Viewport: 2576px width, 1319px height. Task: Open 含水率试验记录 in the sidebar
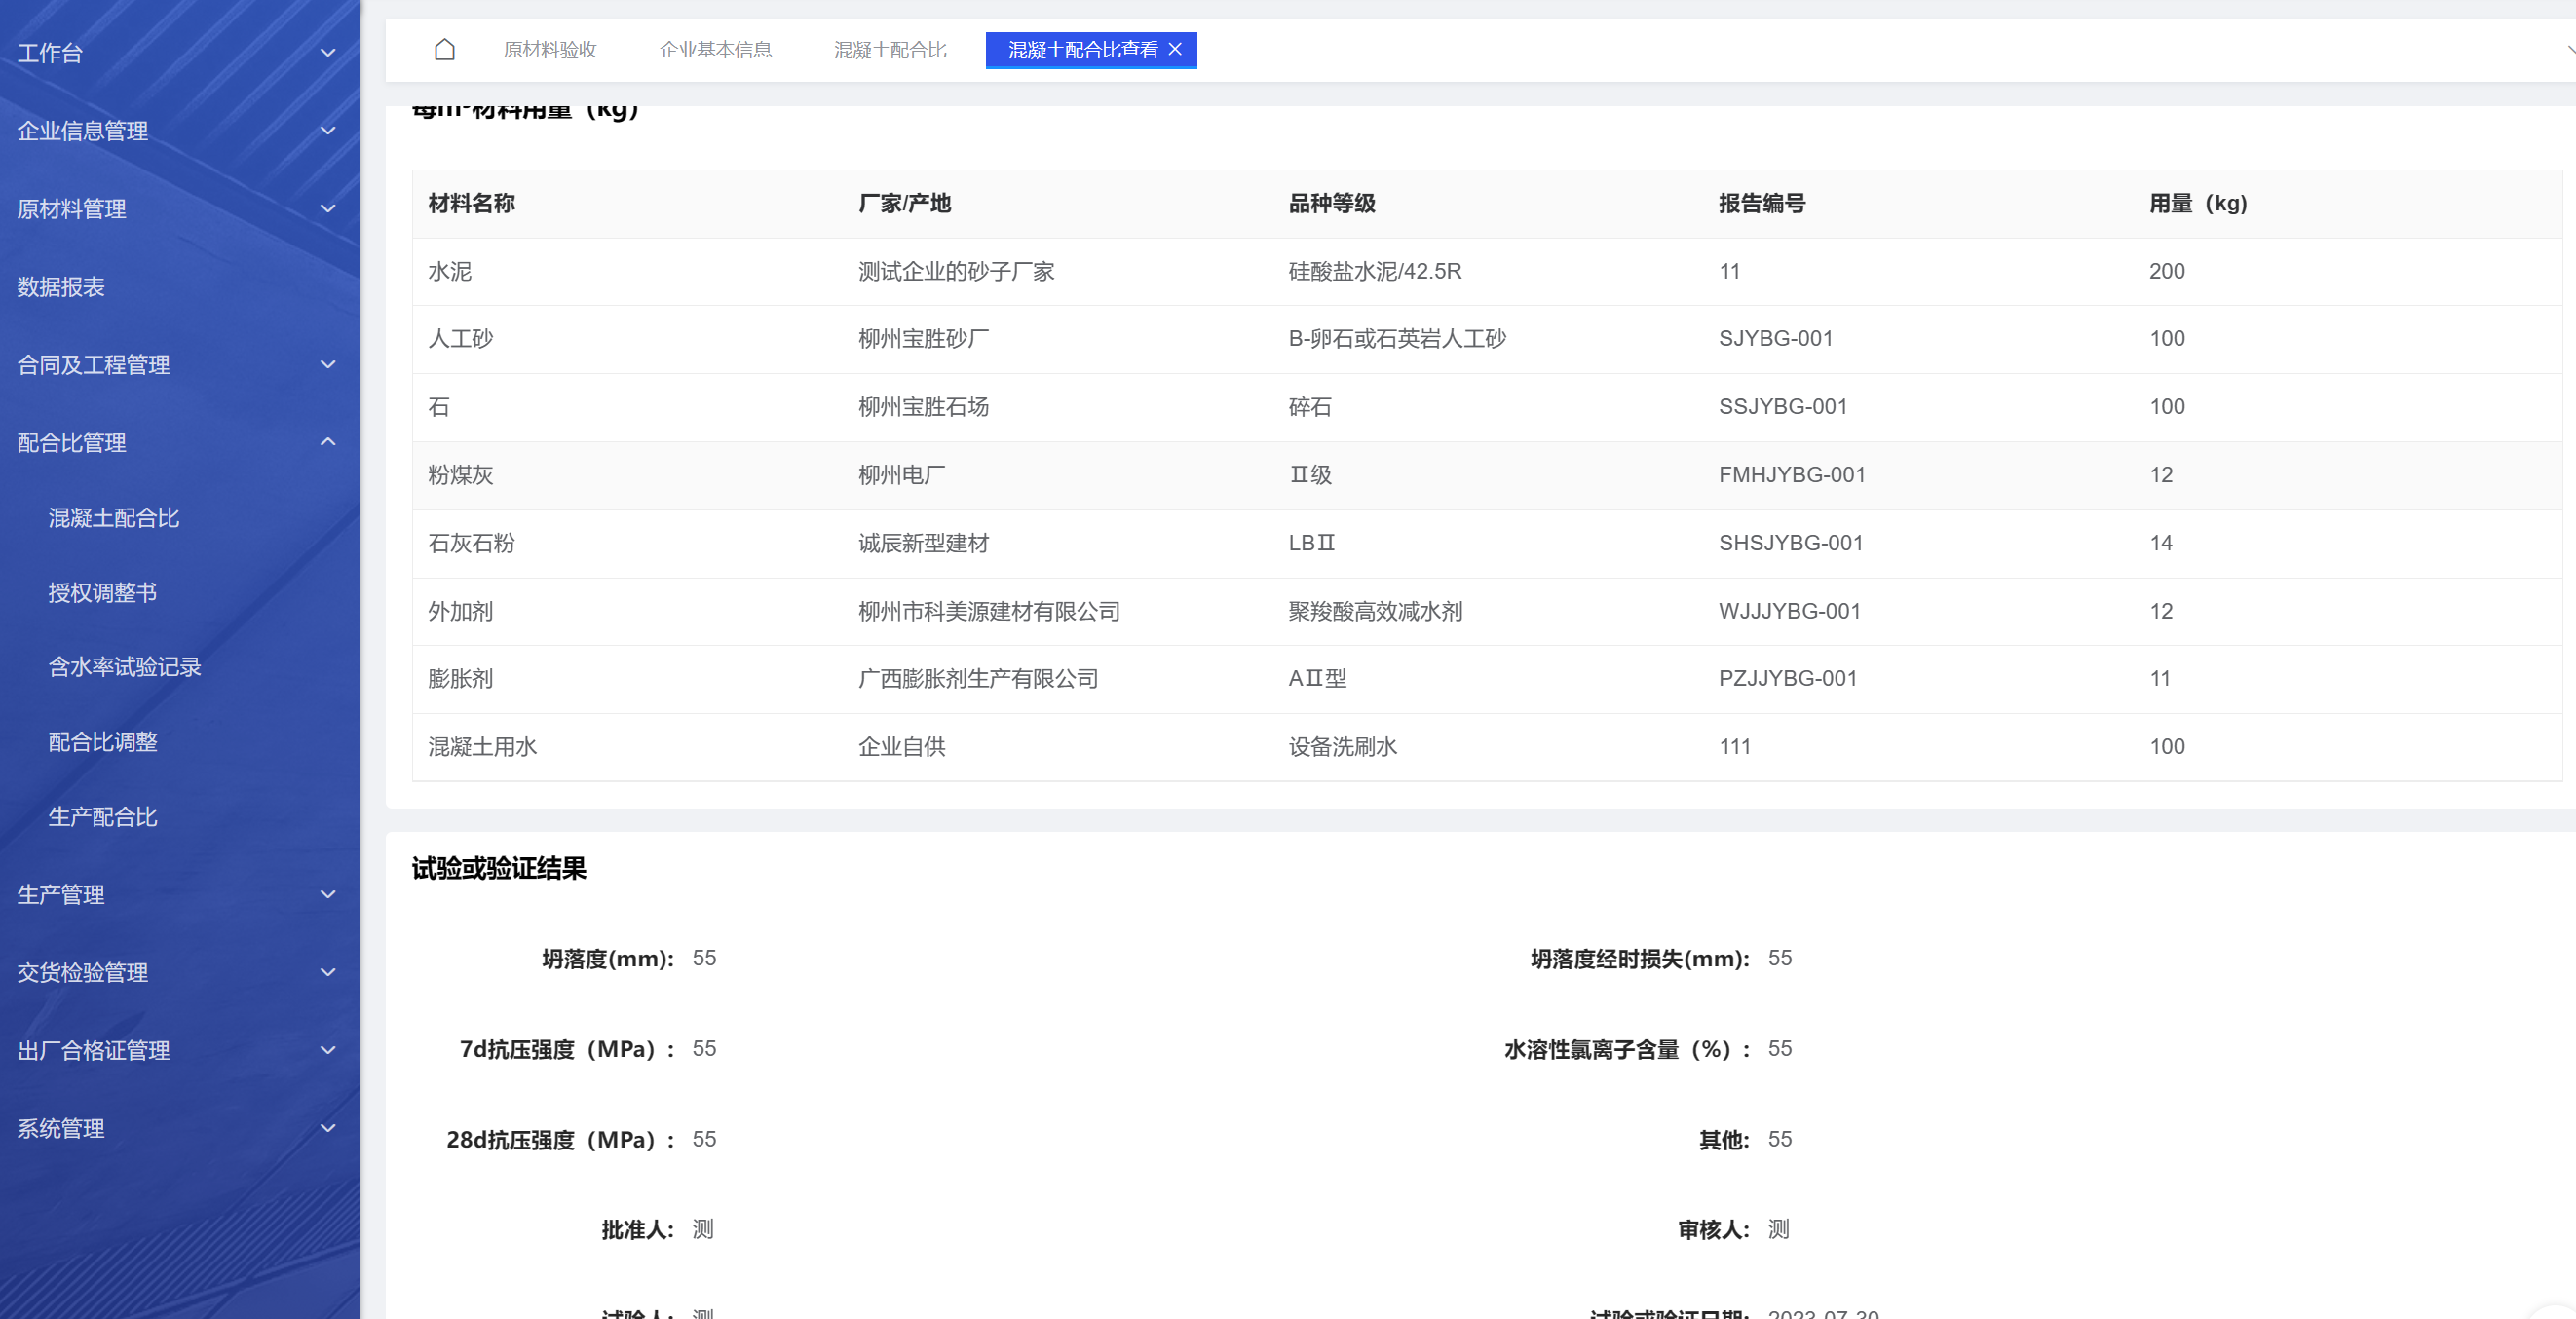pyautogui.click(x=125, y=667)
